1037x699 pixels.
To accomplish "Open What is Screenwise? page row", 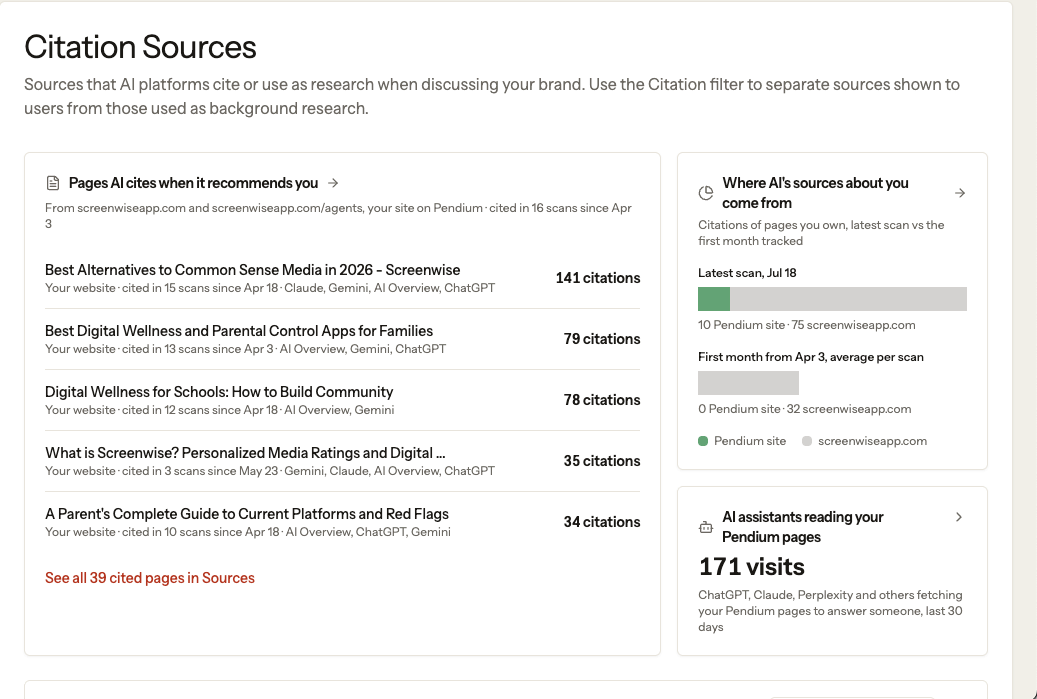I will point(343,461).
